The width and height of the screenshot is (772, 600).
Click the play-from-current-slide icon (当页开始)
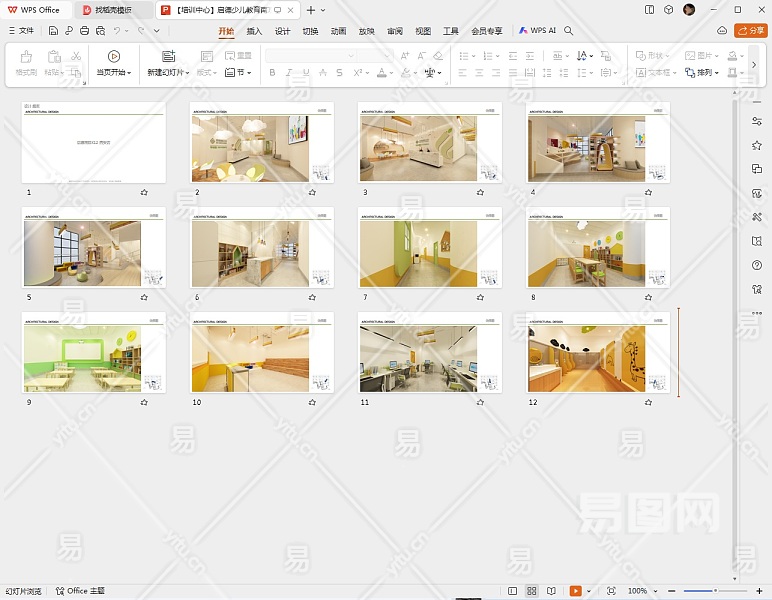click(113, 57)
